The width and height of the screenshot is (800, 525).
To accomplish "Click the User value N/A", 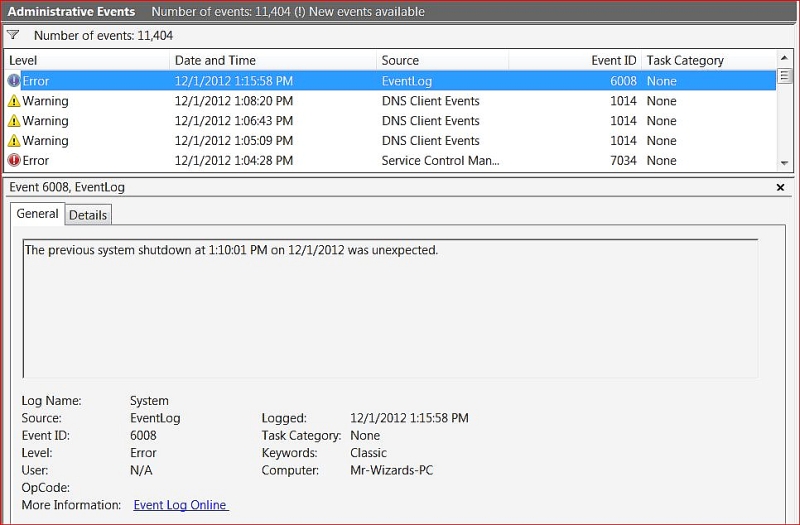I will [x=141, y=470].
